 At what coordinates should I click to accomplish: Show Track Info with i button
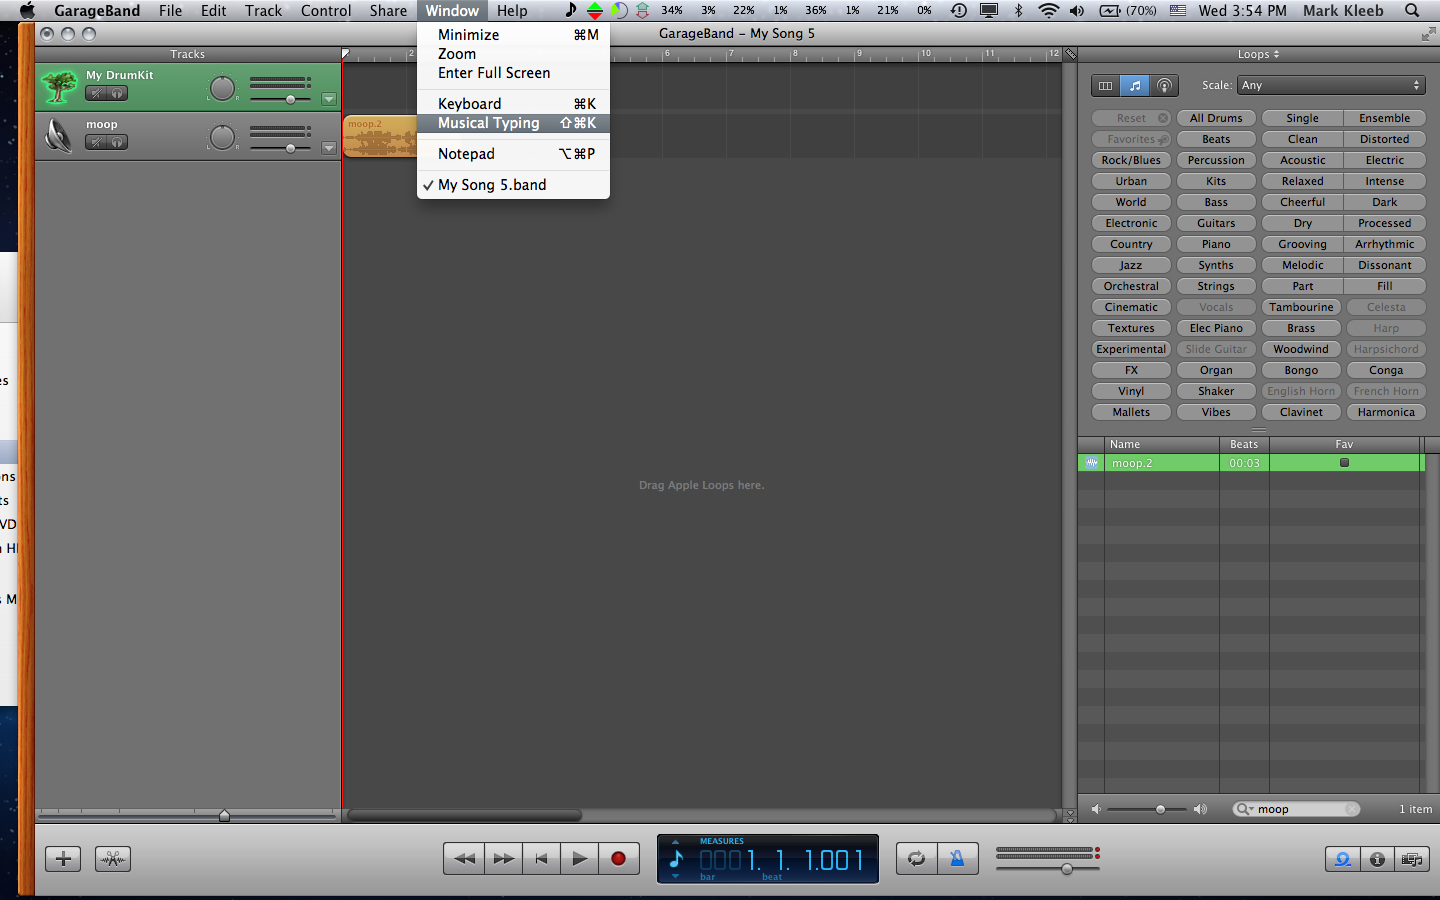1377,858
